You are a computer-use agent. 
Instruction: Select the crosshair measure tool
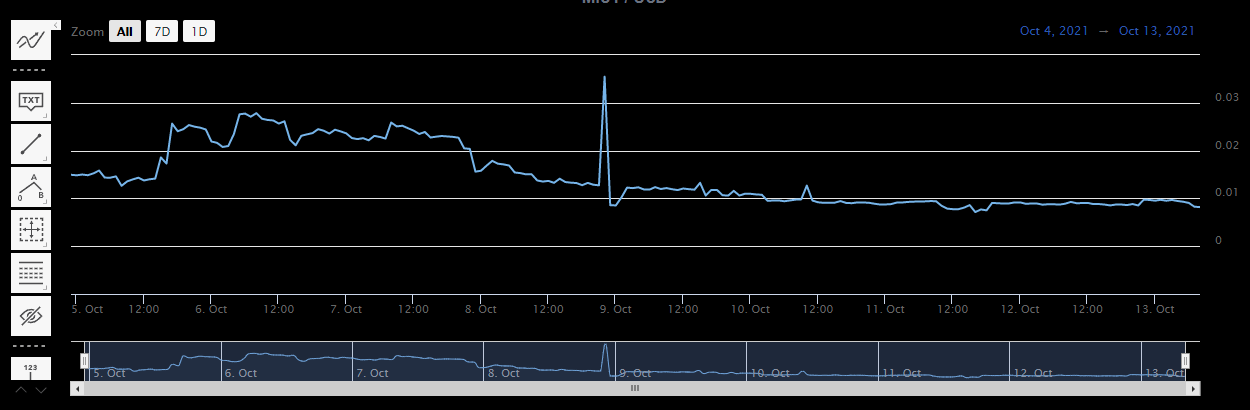[x=31, y=230]
